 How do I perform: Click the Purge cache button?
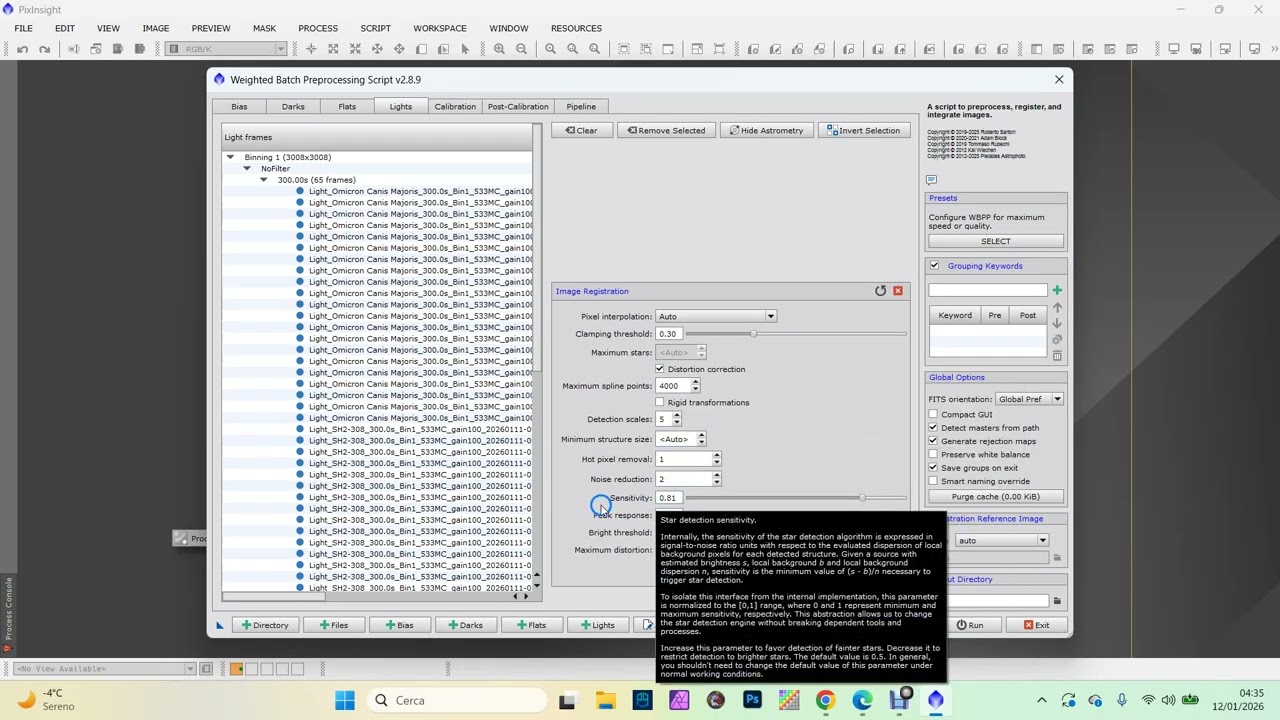click(995, 496)
